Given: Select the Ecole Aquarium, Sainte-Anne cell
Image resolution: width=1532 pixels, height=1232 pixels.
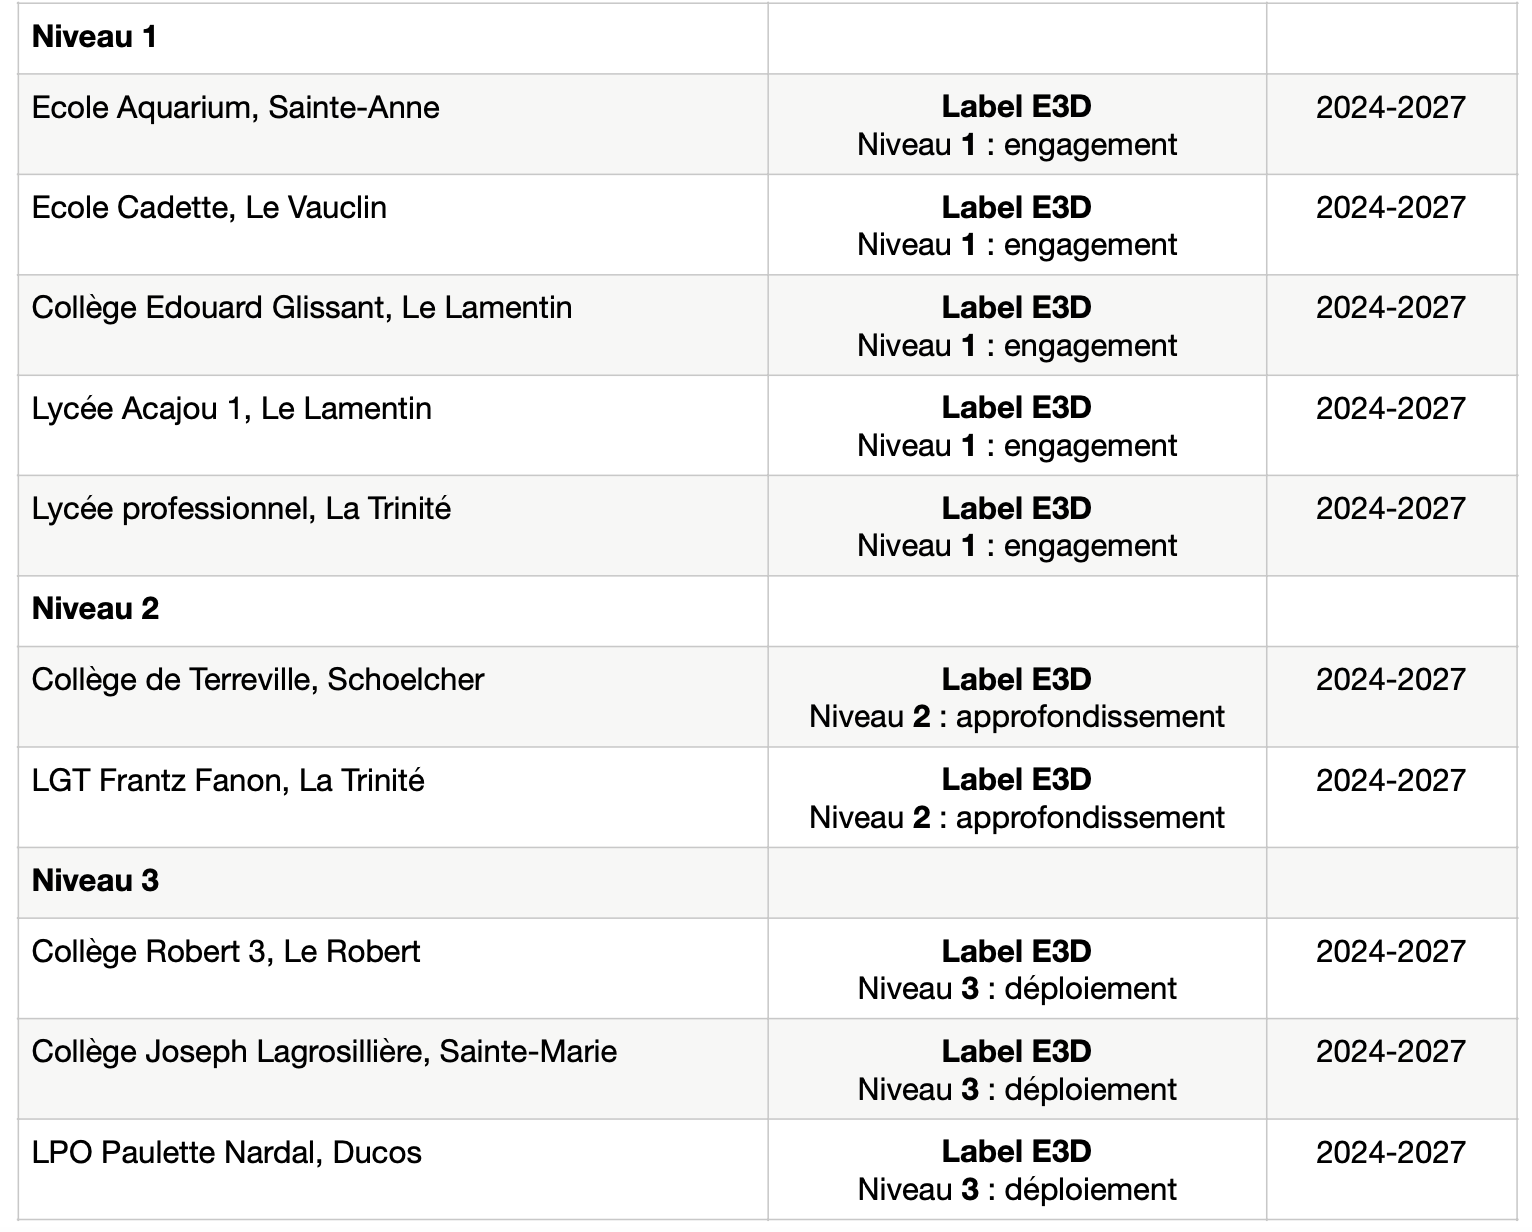Looking at the screenshot, I should (393, 124).
